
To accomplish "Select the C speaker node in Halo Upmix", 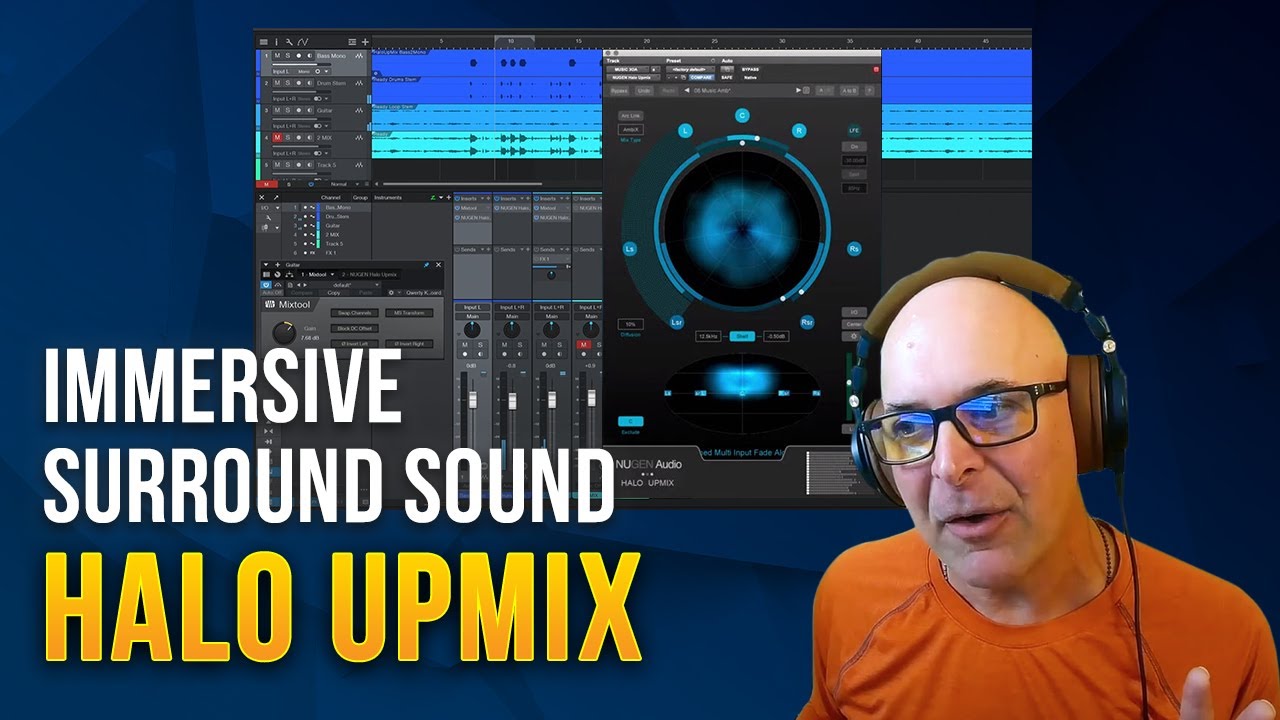I will pos(742,115).
